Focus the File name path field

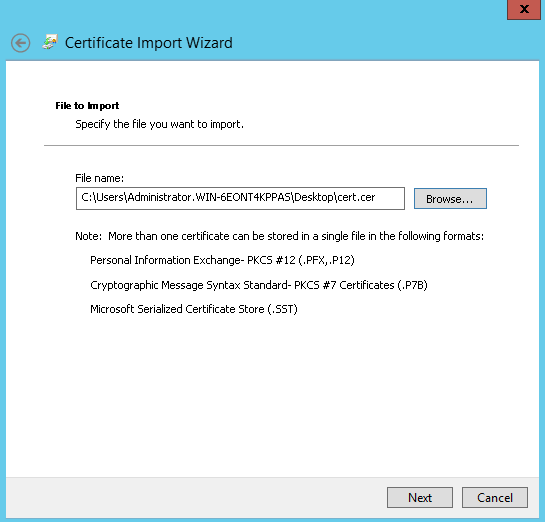click(x=240, y=198)
